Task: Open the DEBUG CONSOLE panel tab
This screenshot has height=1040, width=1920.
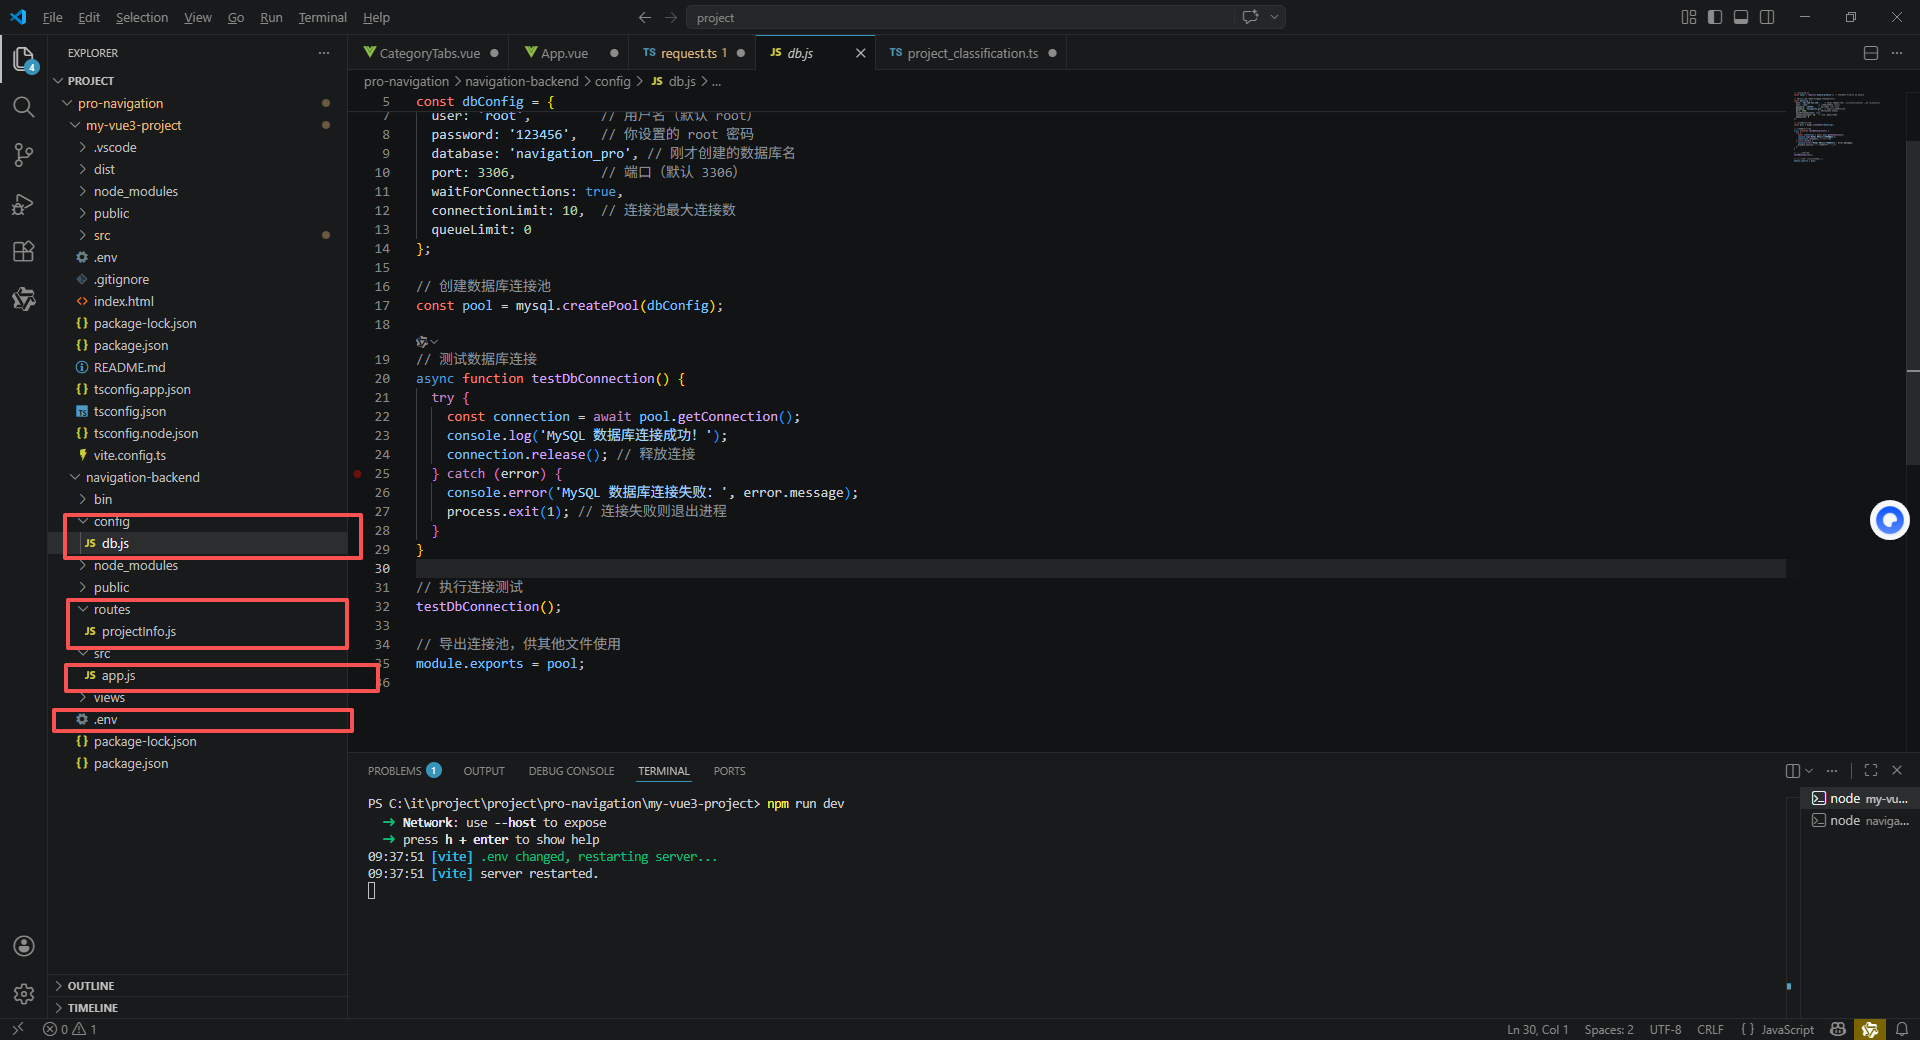Action: point(571,771)
